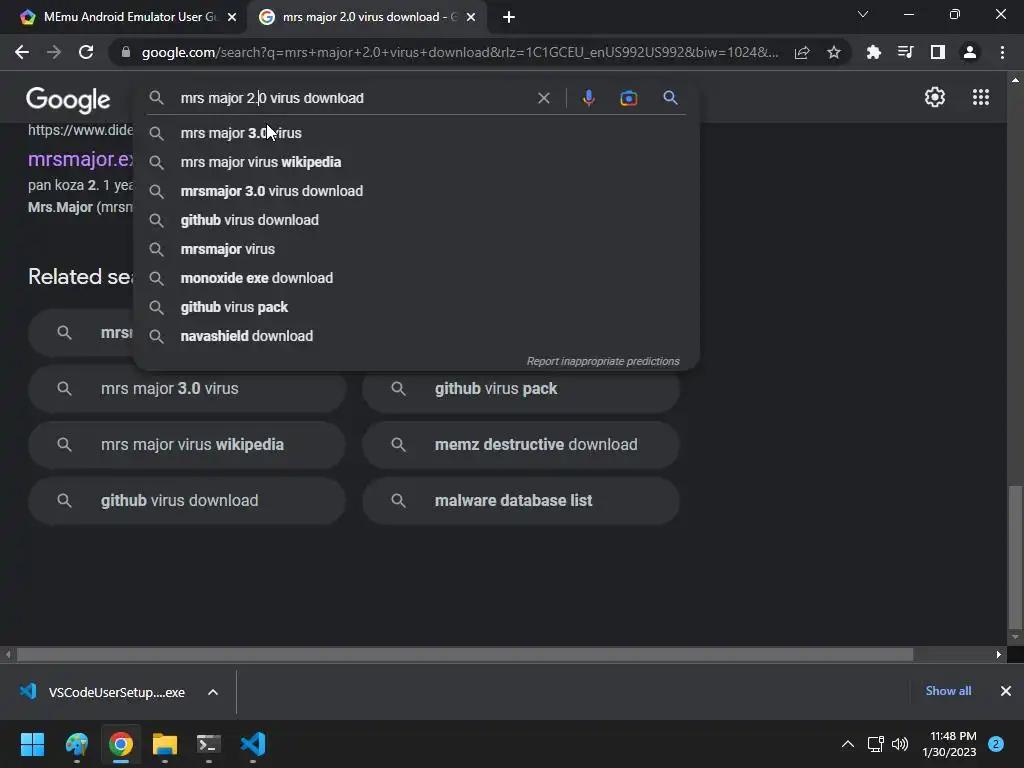Open network status in system tray
Image resolution: width=1024 pixels, height=768 pixels.
pyautogui.click(x=875, y=744)
